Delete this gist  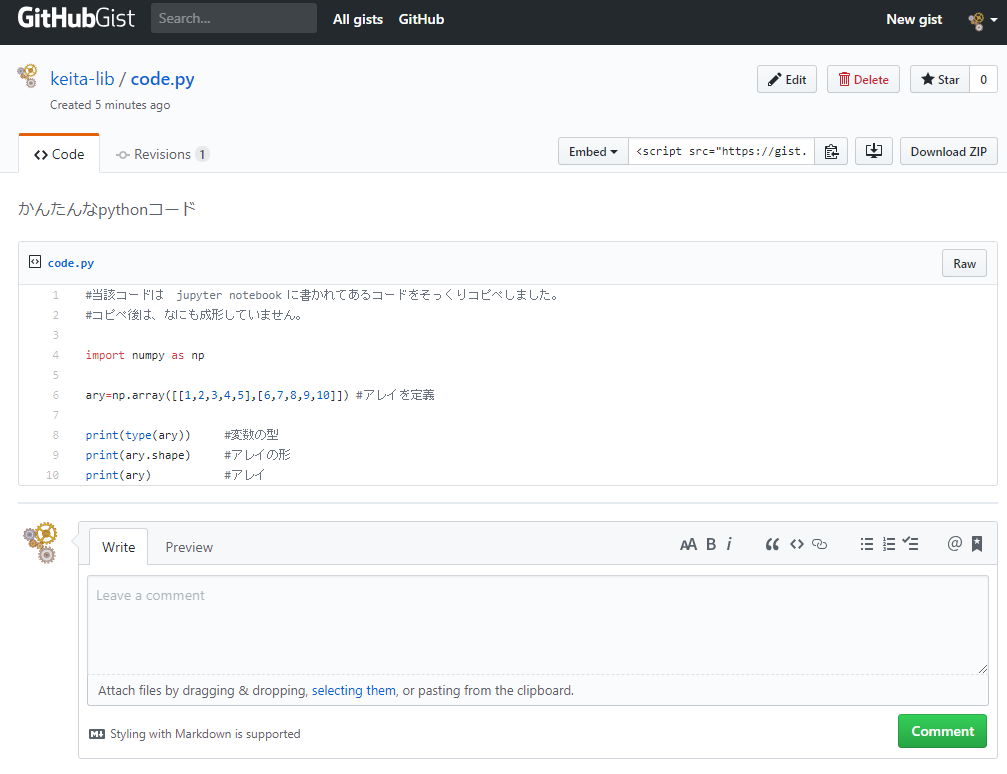(x=863, y=80)
